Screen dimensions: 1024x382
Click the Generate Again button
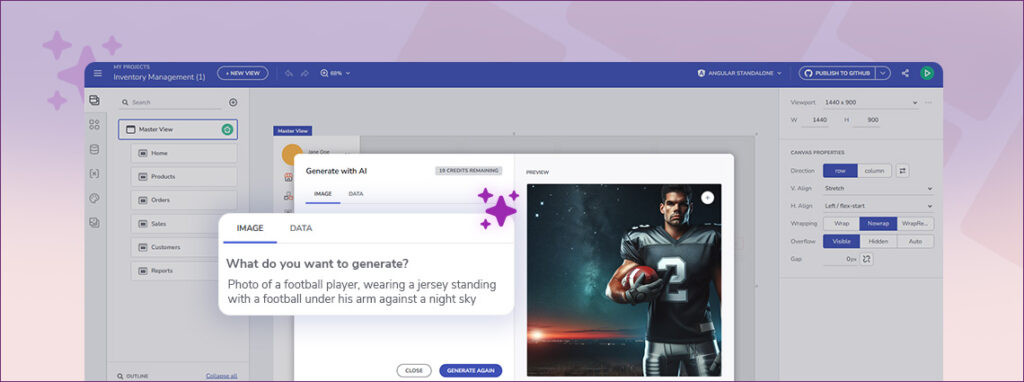[x=470, y=370]
